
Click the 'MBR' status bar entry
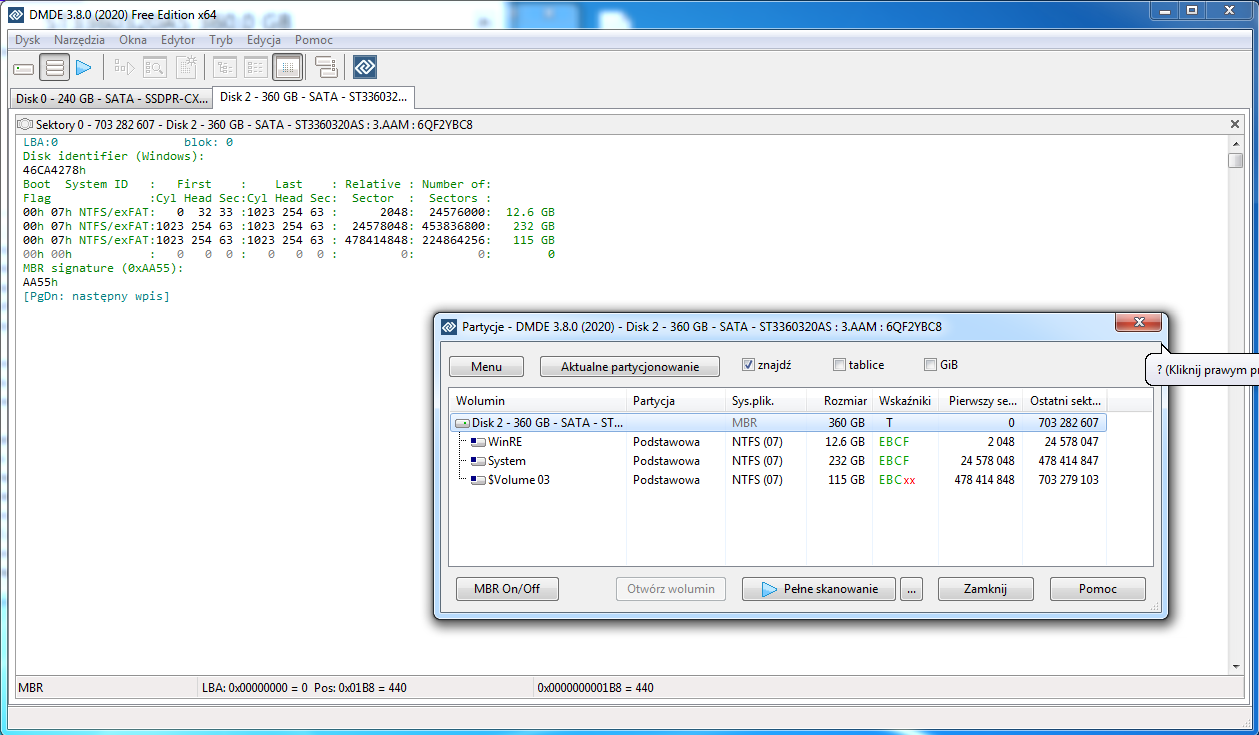pos(32,688)
